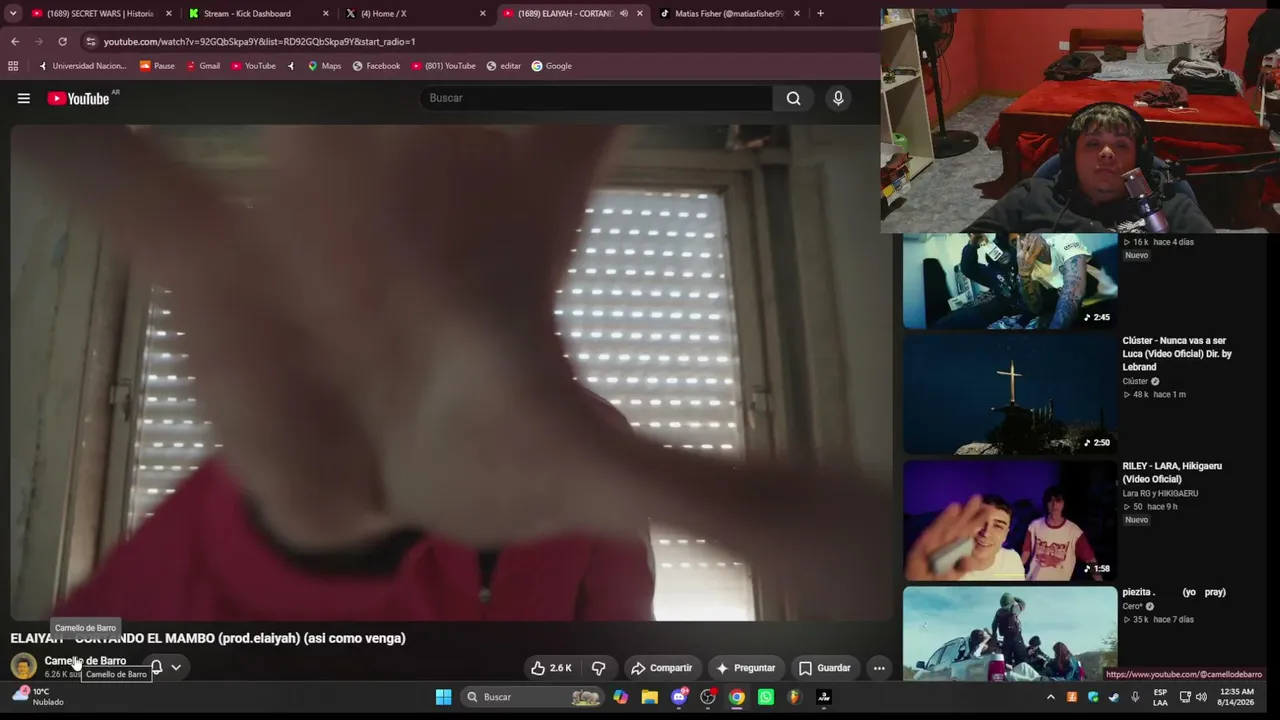Screen dimensions: 1280x720
Task: Open the network tray icon
Action: click(x=1185, y=697)
